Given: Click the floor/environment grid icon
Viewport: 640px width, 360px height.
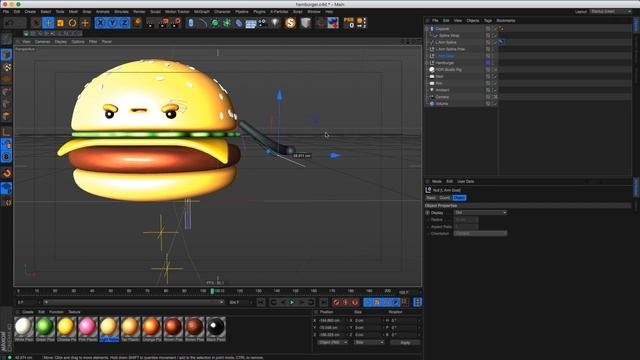Looking at the screenshot, I should click(x=251, y=23).
